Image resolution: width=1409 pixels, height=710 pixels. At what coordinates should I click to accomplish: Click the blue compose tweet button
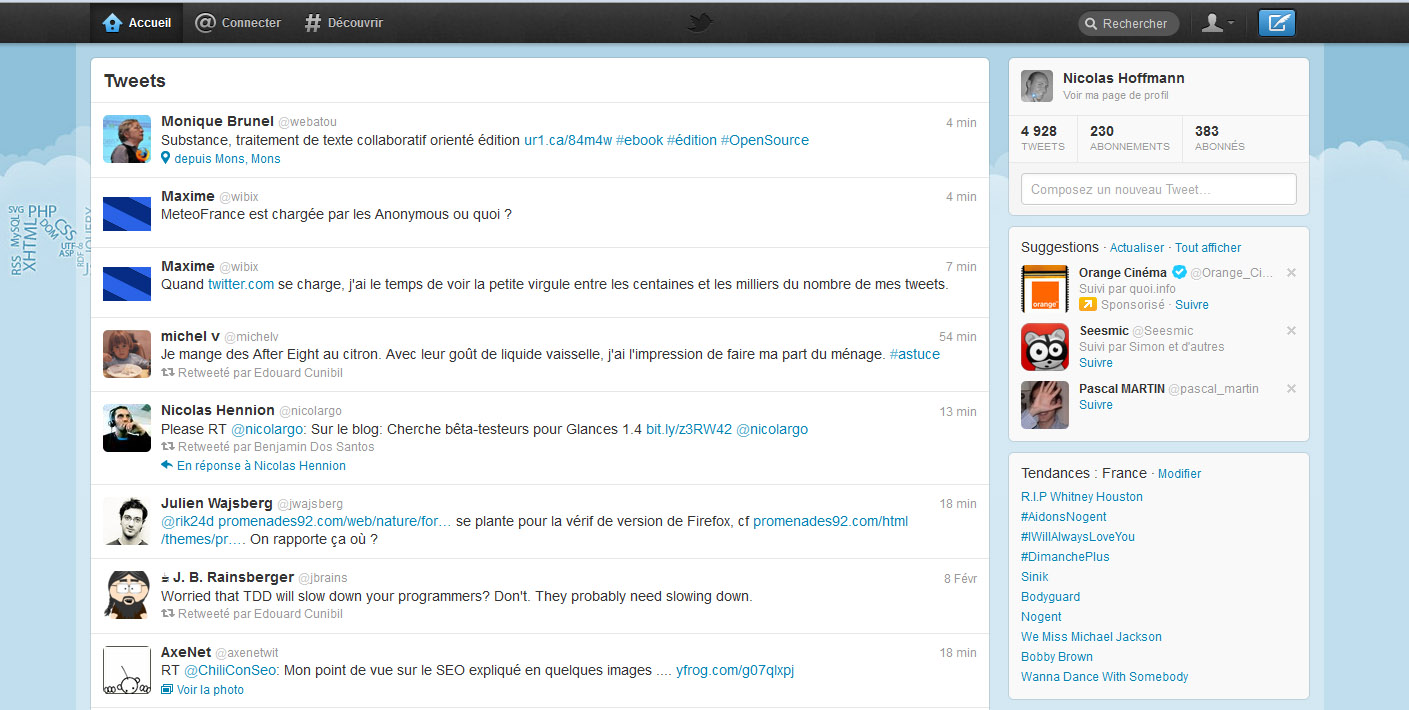click(1276, 23)
